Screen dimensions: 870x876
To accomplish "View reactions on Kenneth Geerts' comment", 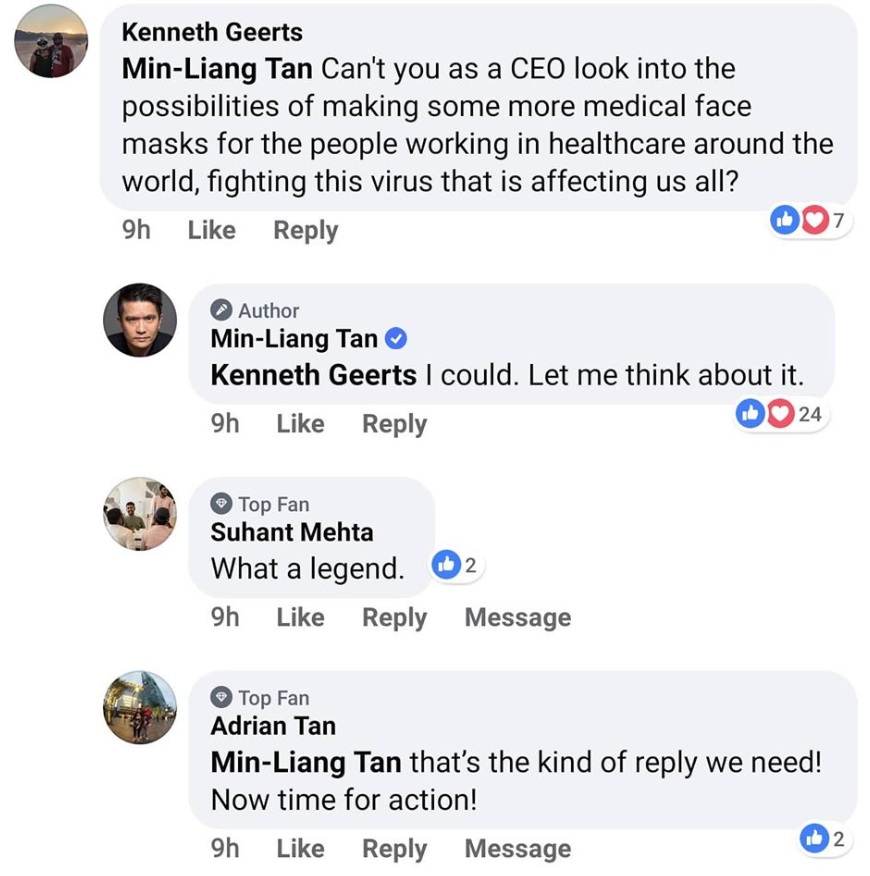I will click(x=810, y=221).
